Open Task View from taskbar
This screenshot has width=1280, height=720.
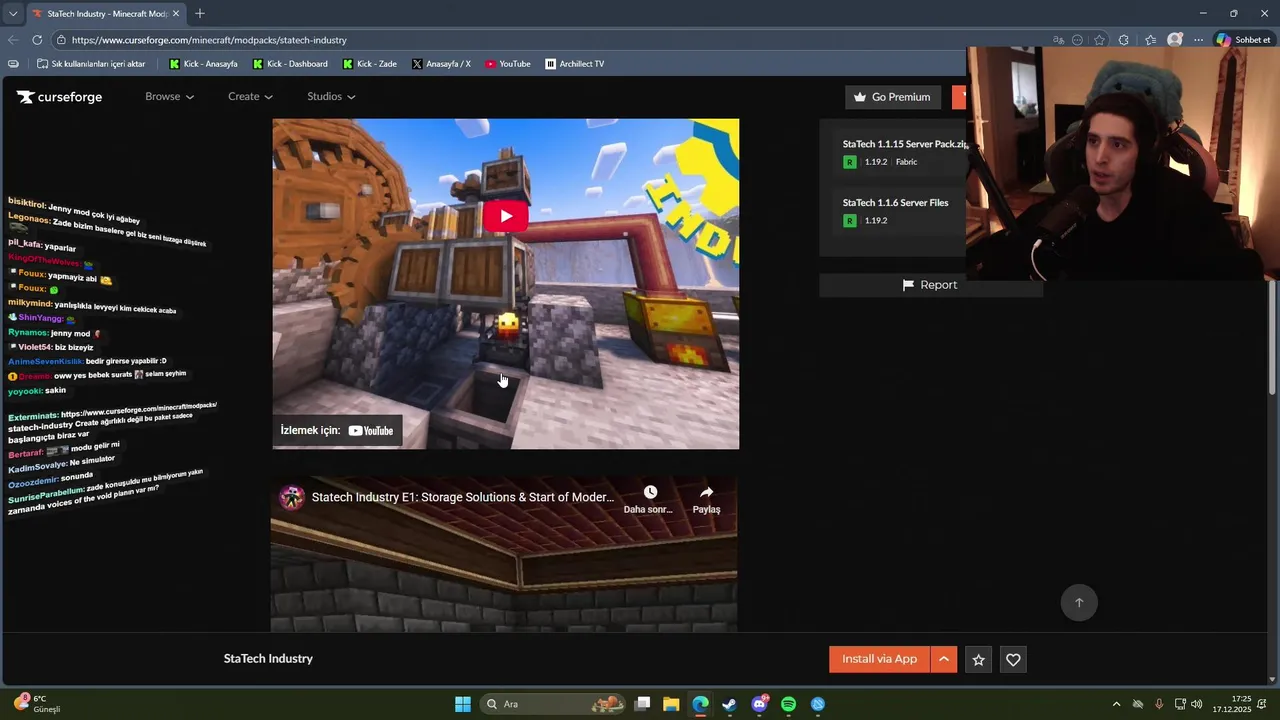[643, 704]
